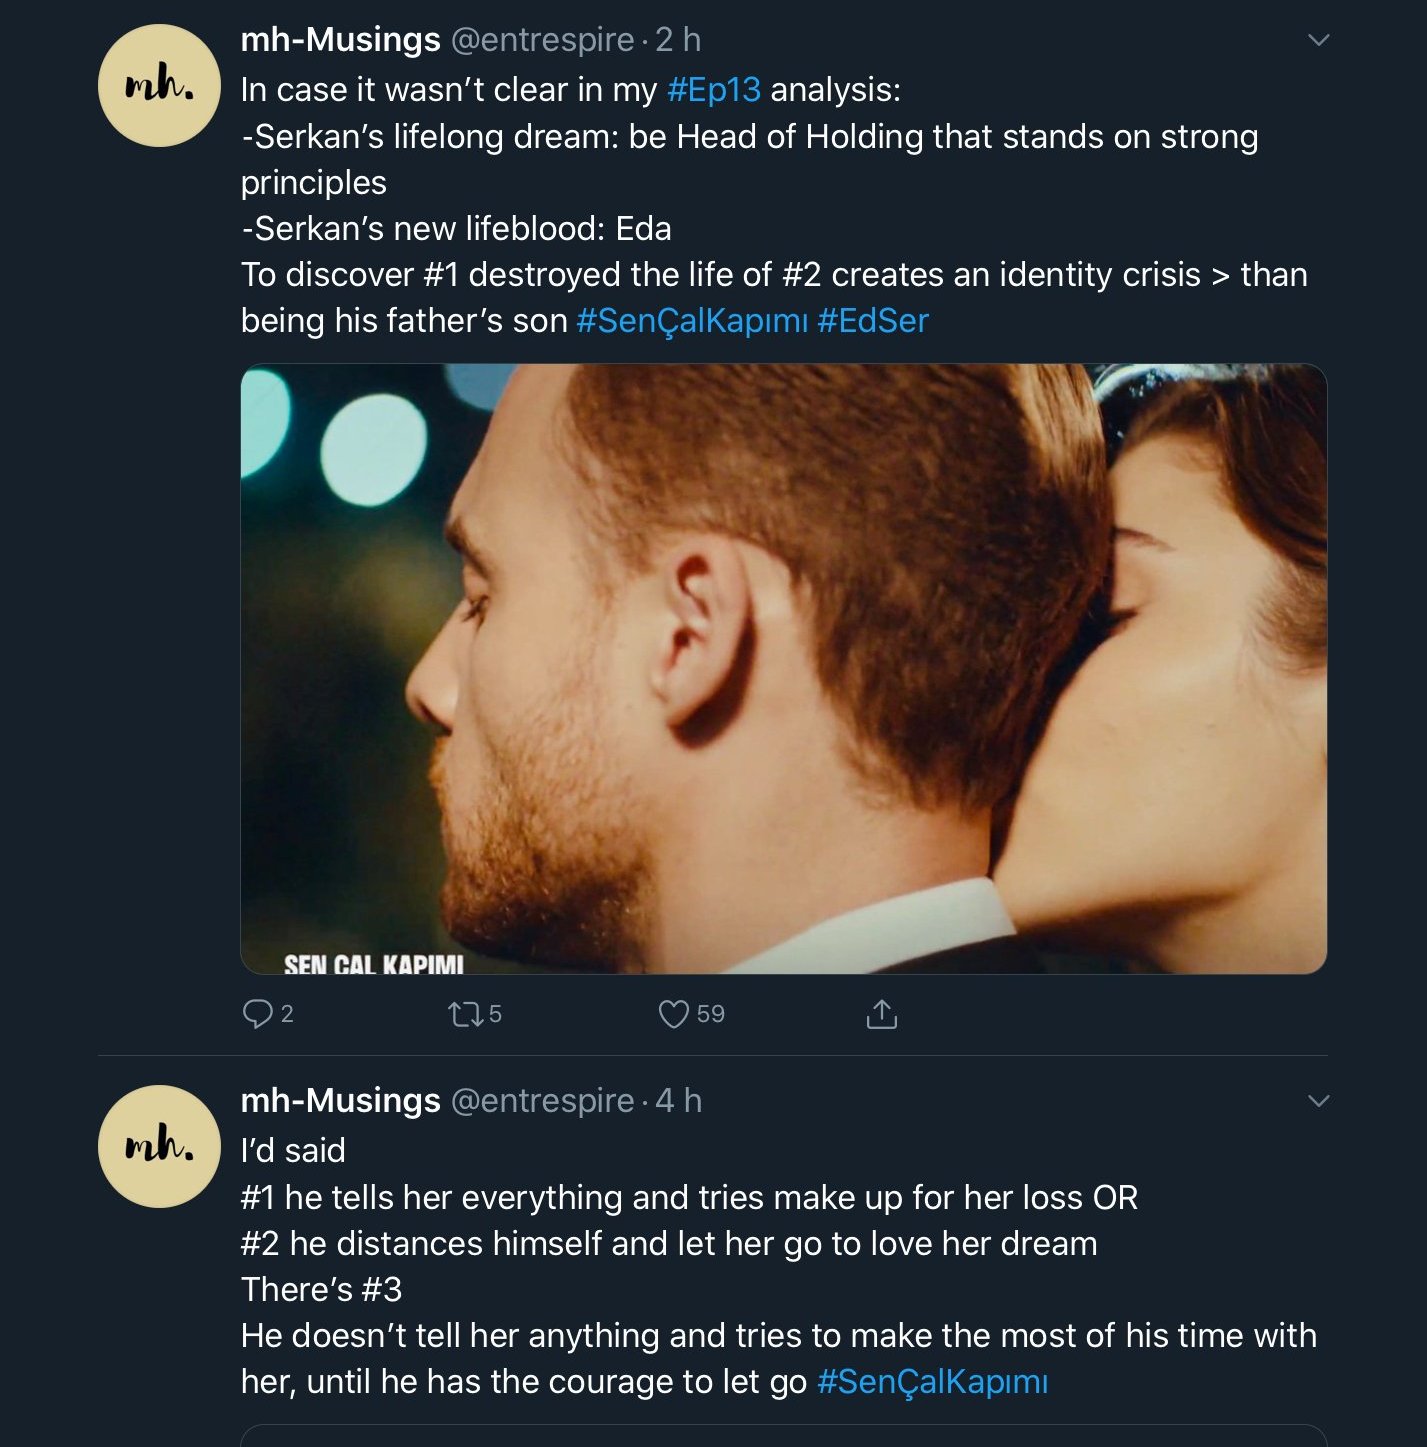Like the first tweet with 59 likes
Screen dimensions: 1427x1447
coord(674,1014)
